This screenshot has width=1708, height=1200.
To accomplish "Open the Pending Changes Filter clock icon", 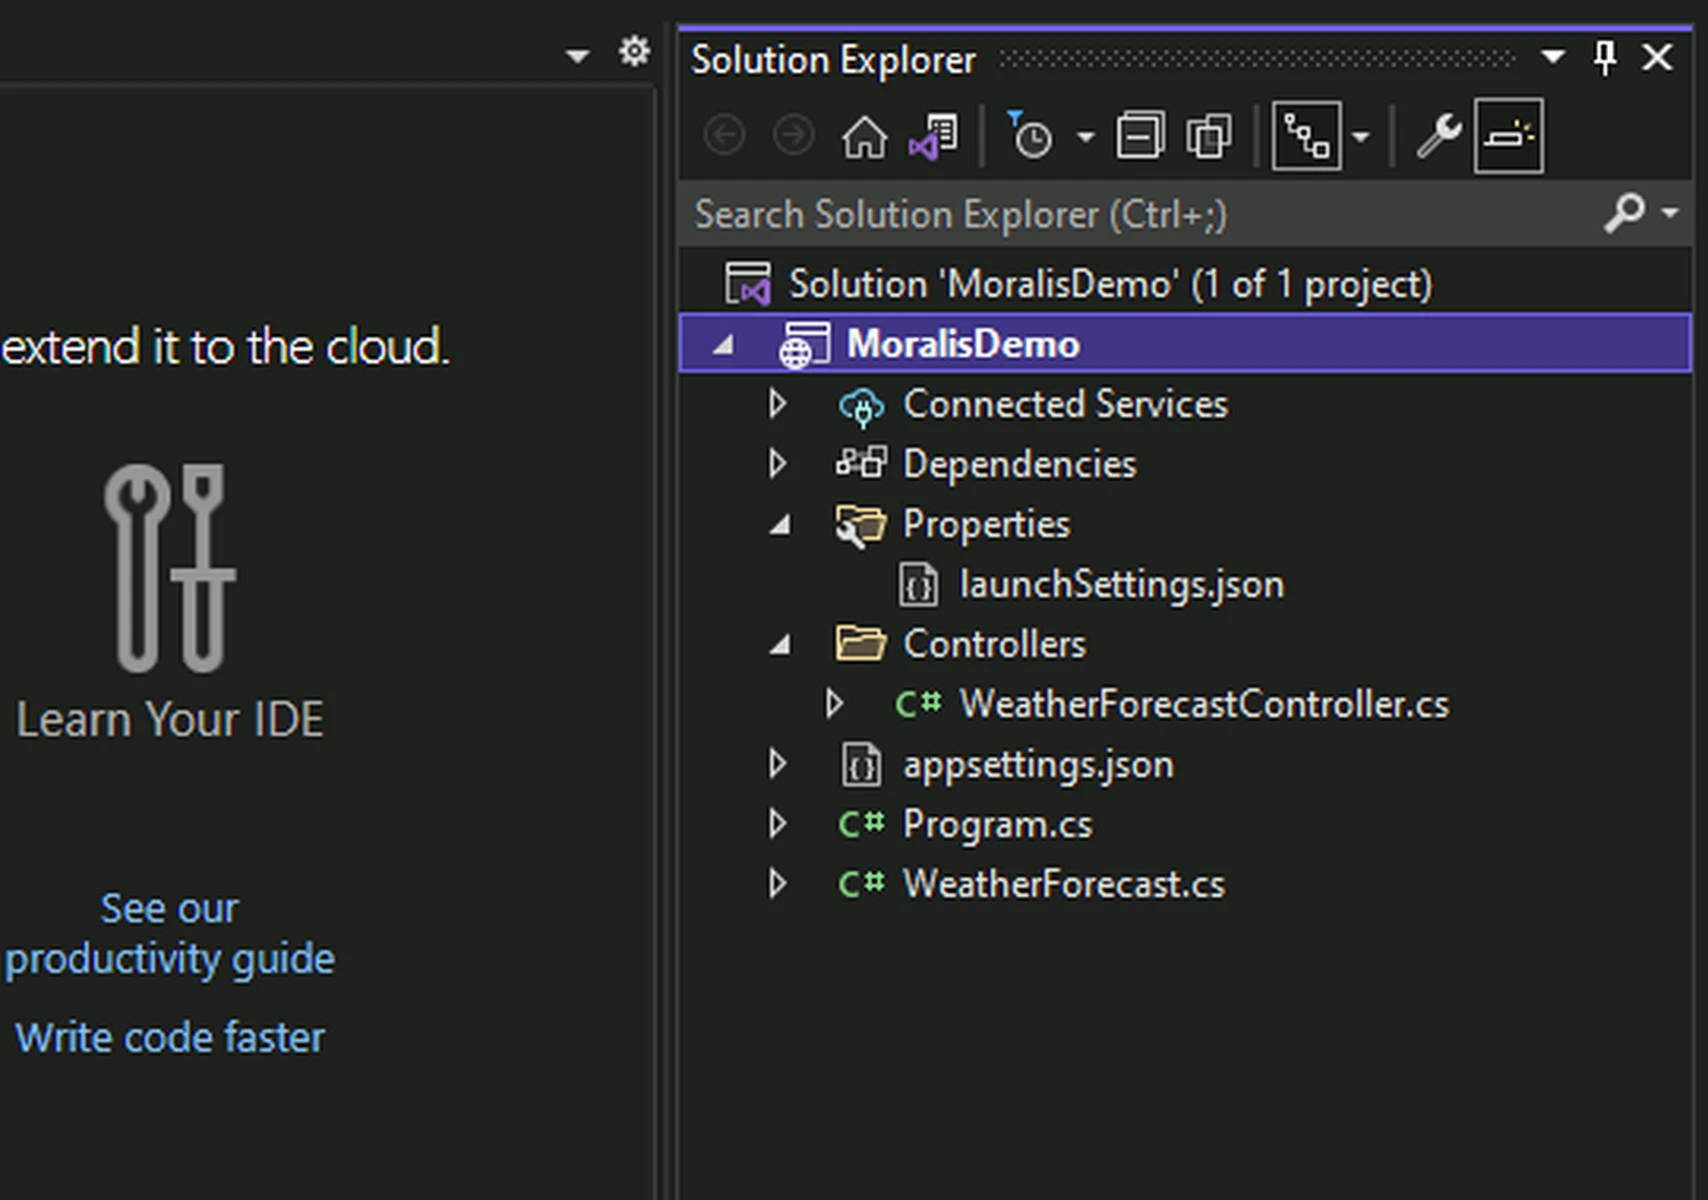I will pos(1031,136).
